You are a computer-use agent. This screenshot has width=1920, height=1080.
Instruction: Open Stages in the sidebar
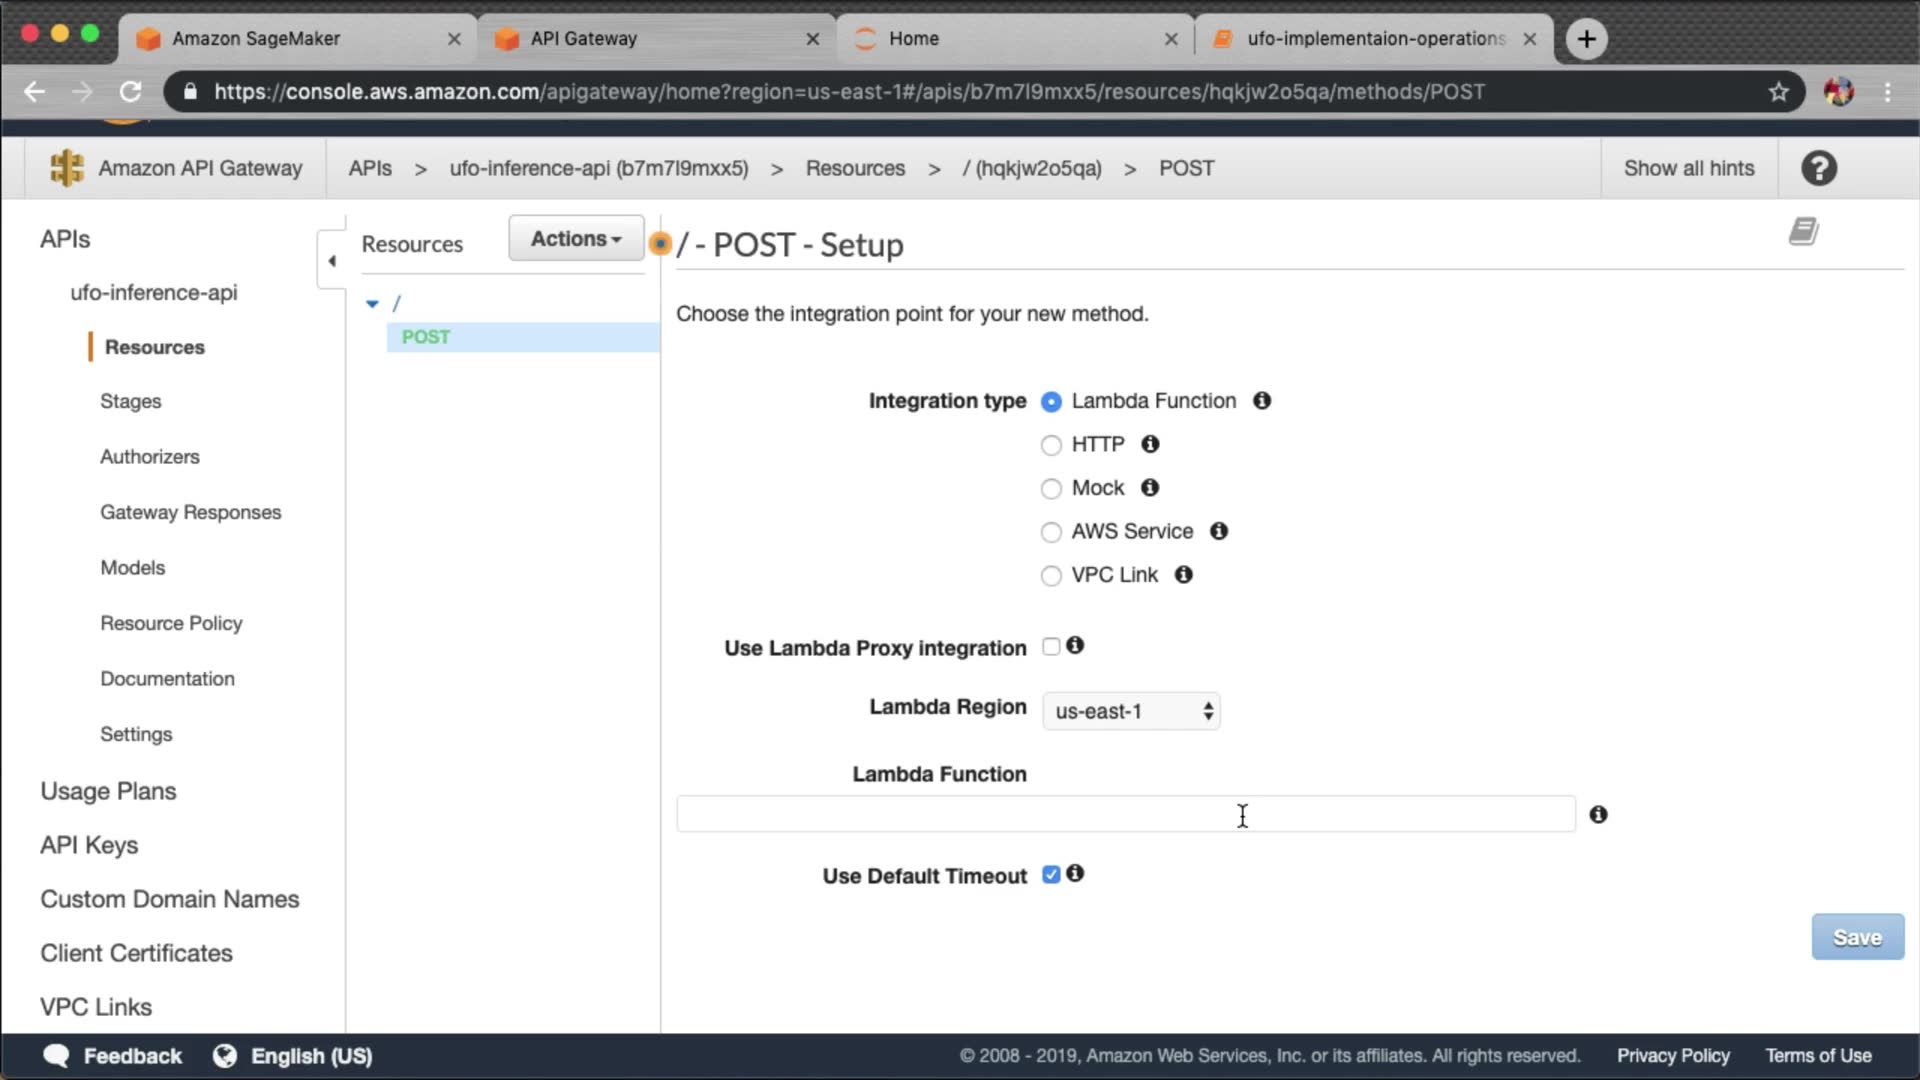coord(130,401)
